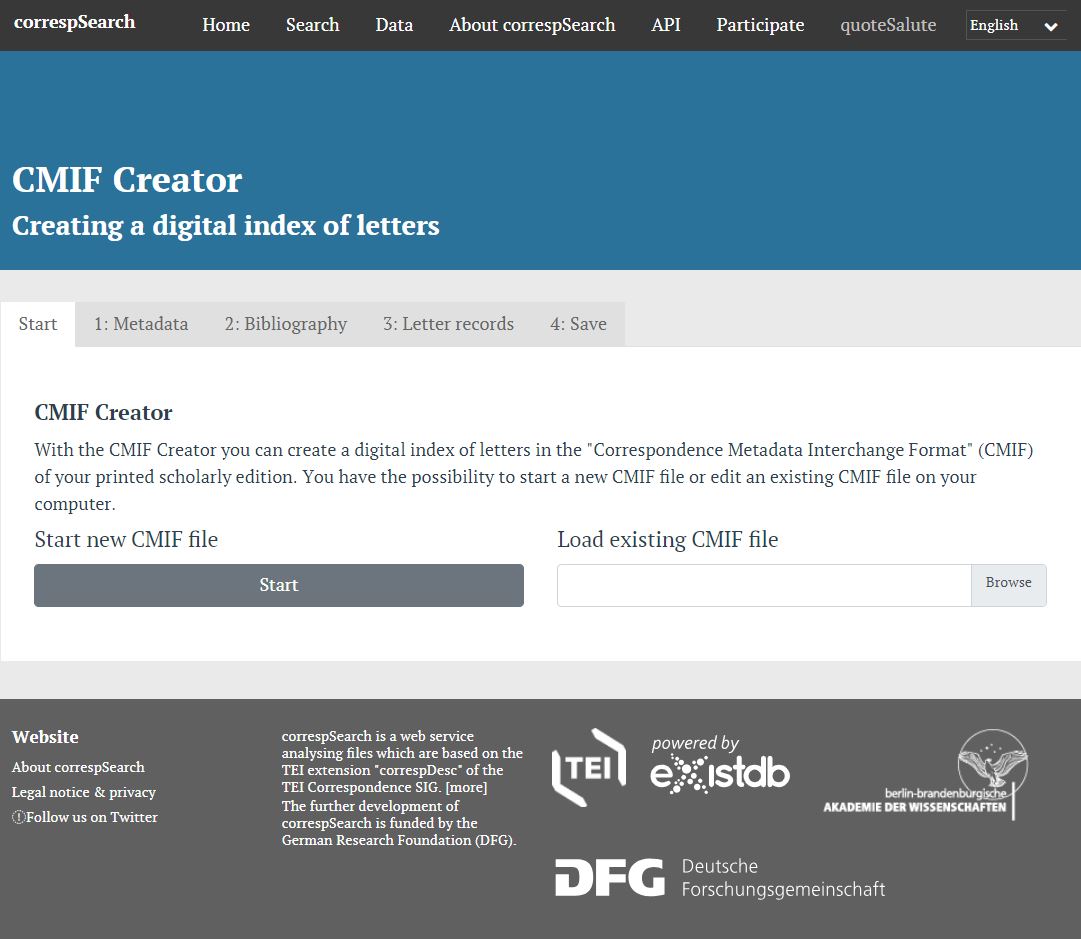Click the existing CMIF file input field
The height and width of the screenshot is (939, 1081).
point(764,585)
